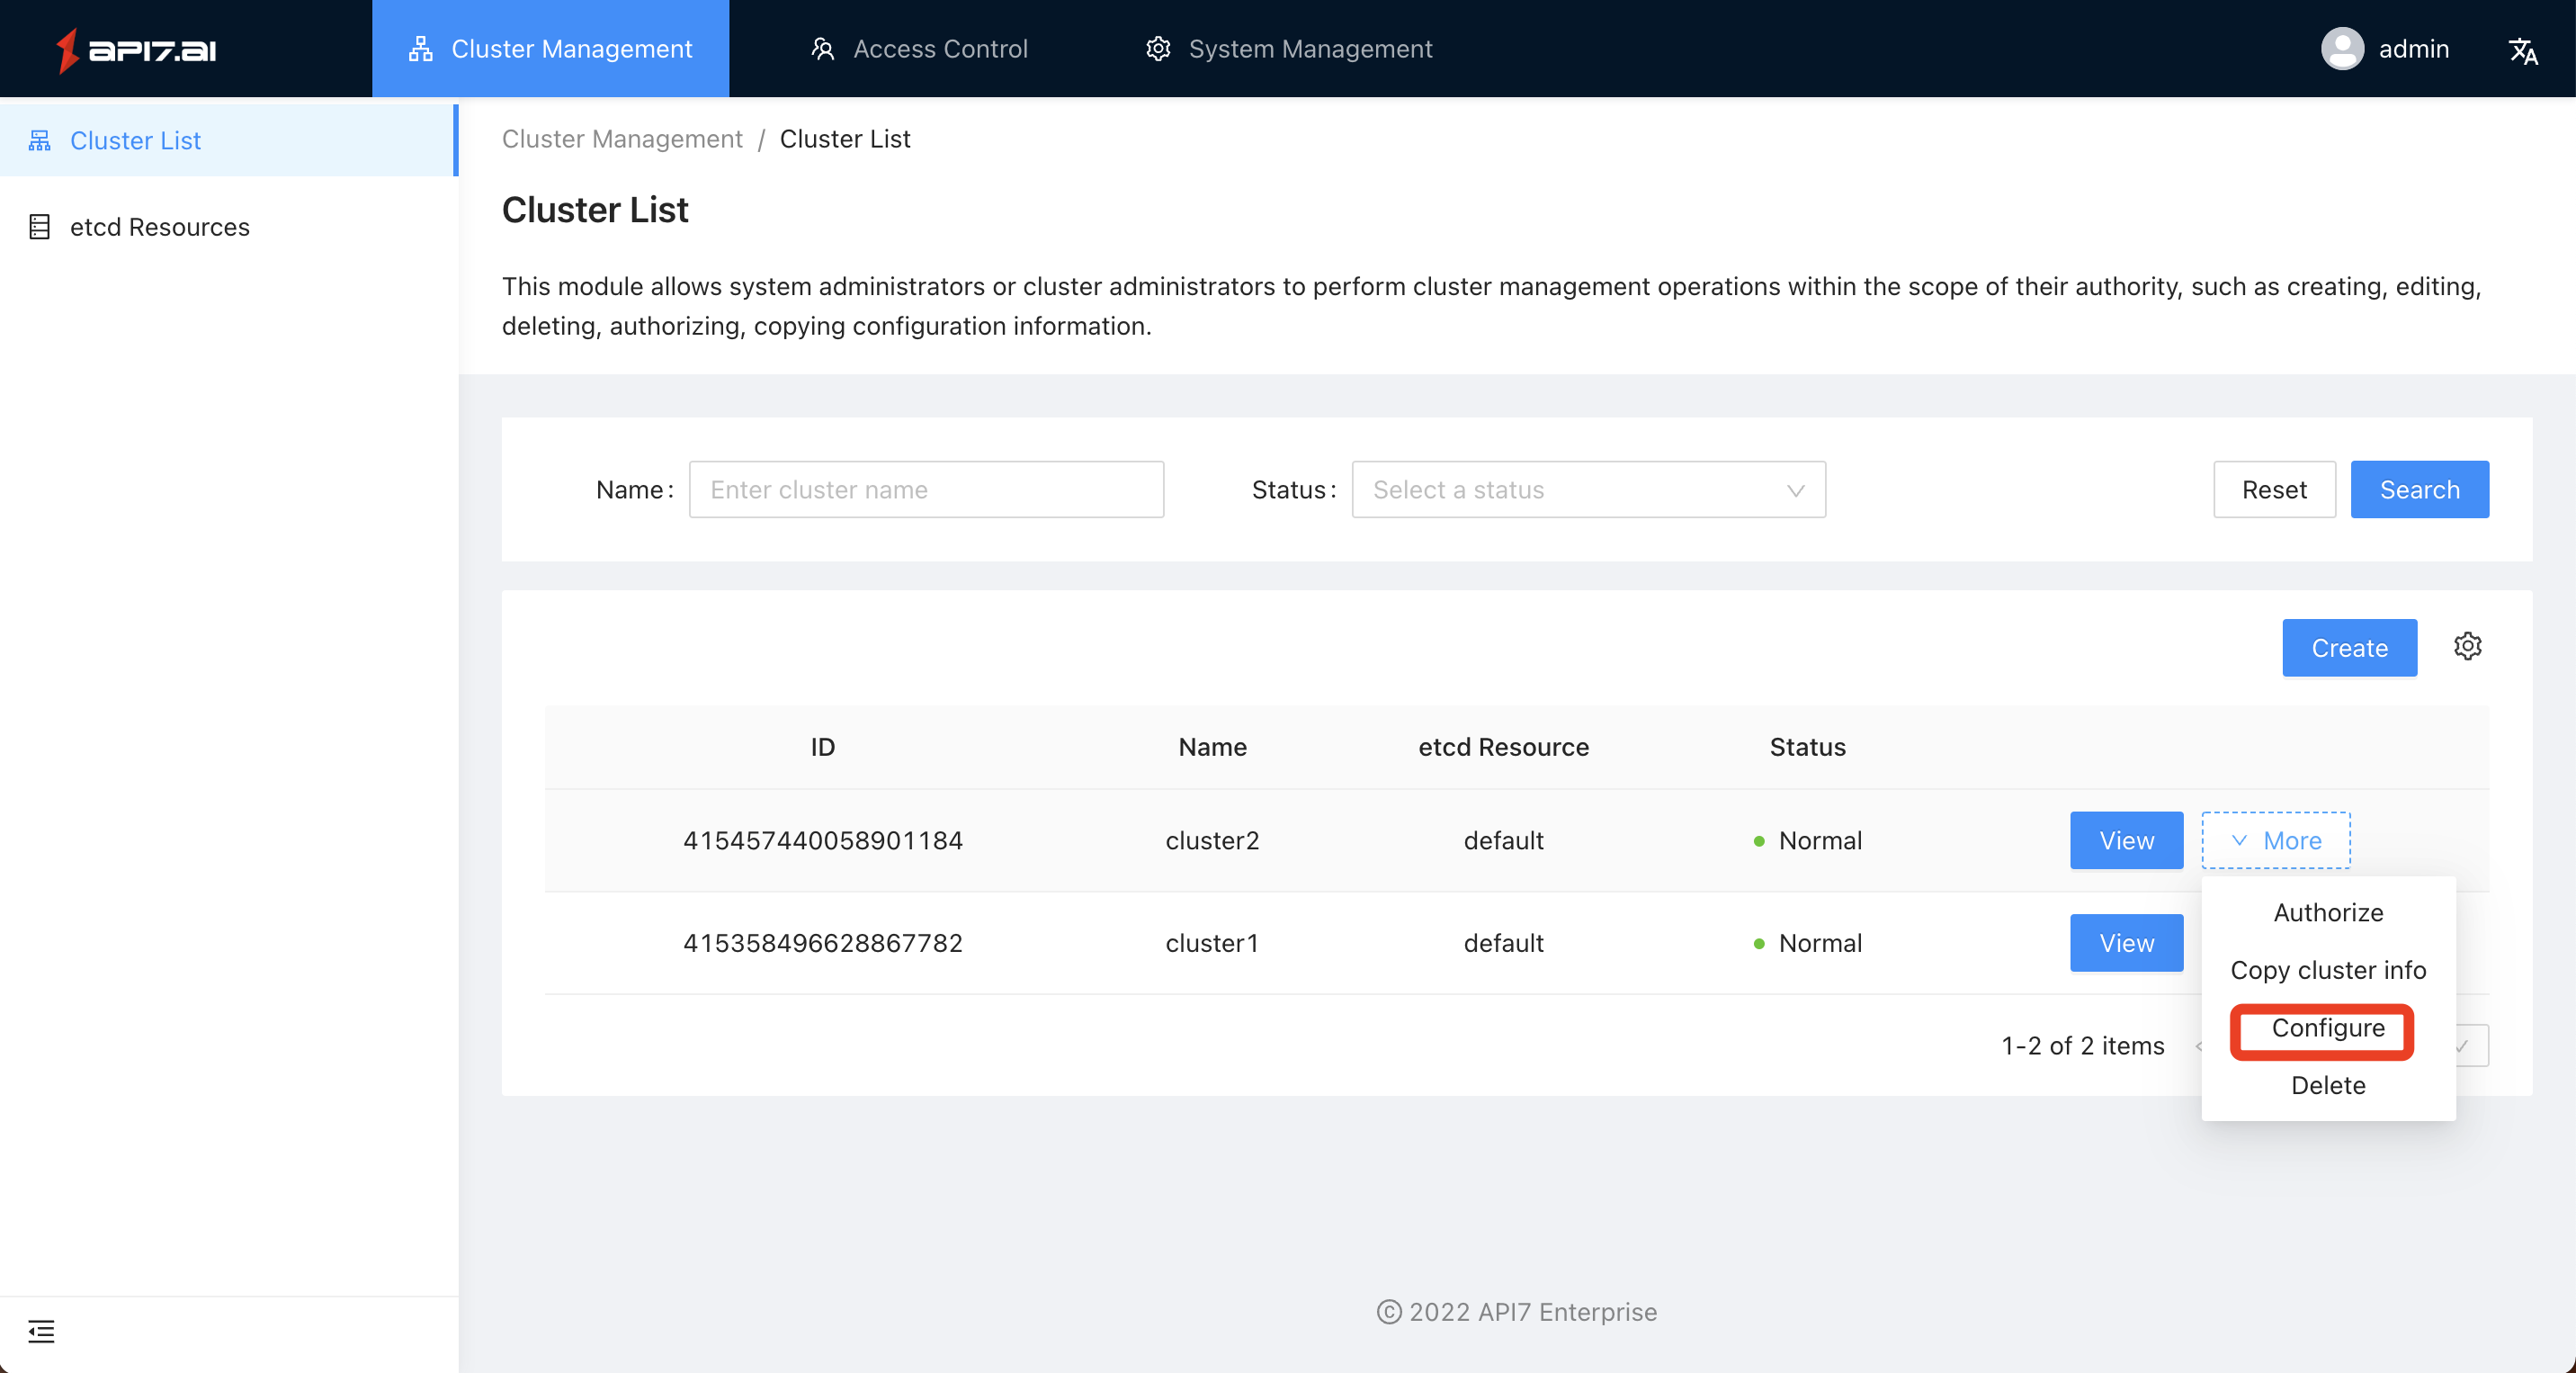This screenshot has width=2576, height=1373.
Task: Open the Select a status dropdown
Action: pyautogui.click(x=1588, y=489)
